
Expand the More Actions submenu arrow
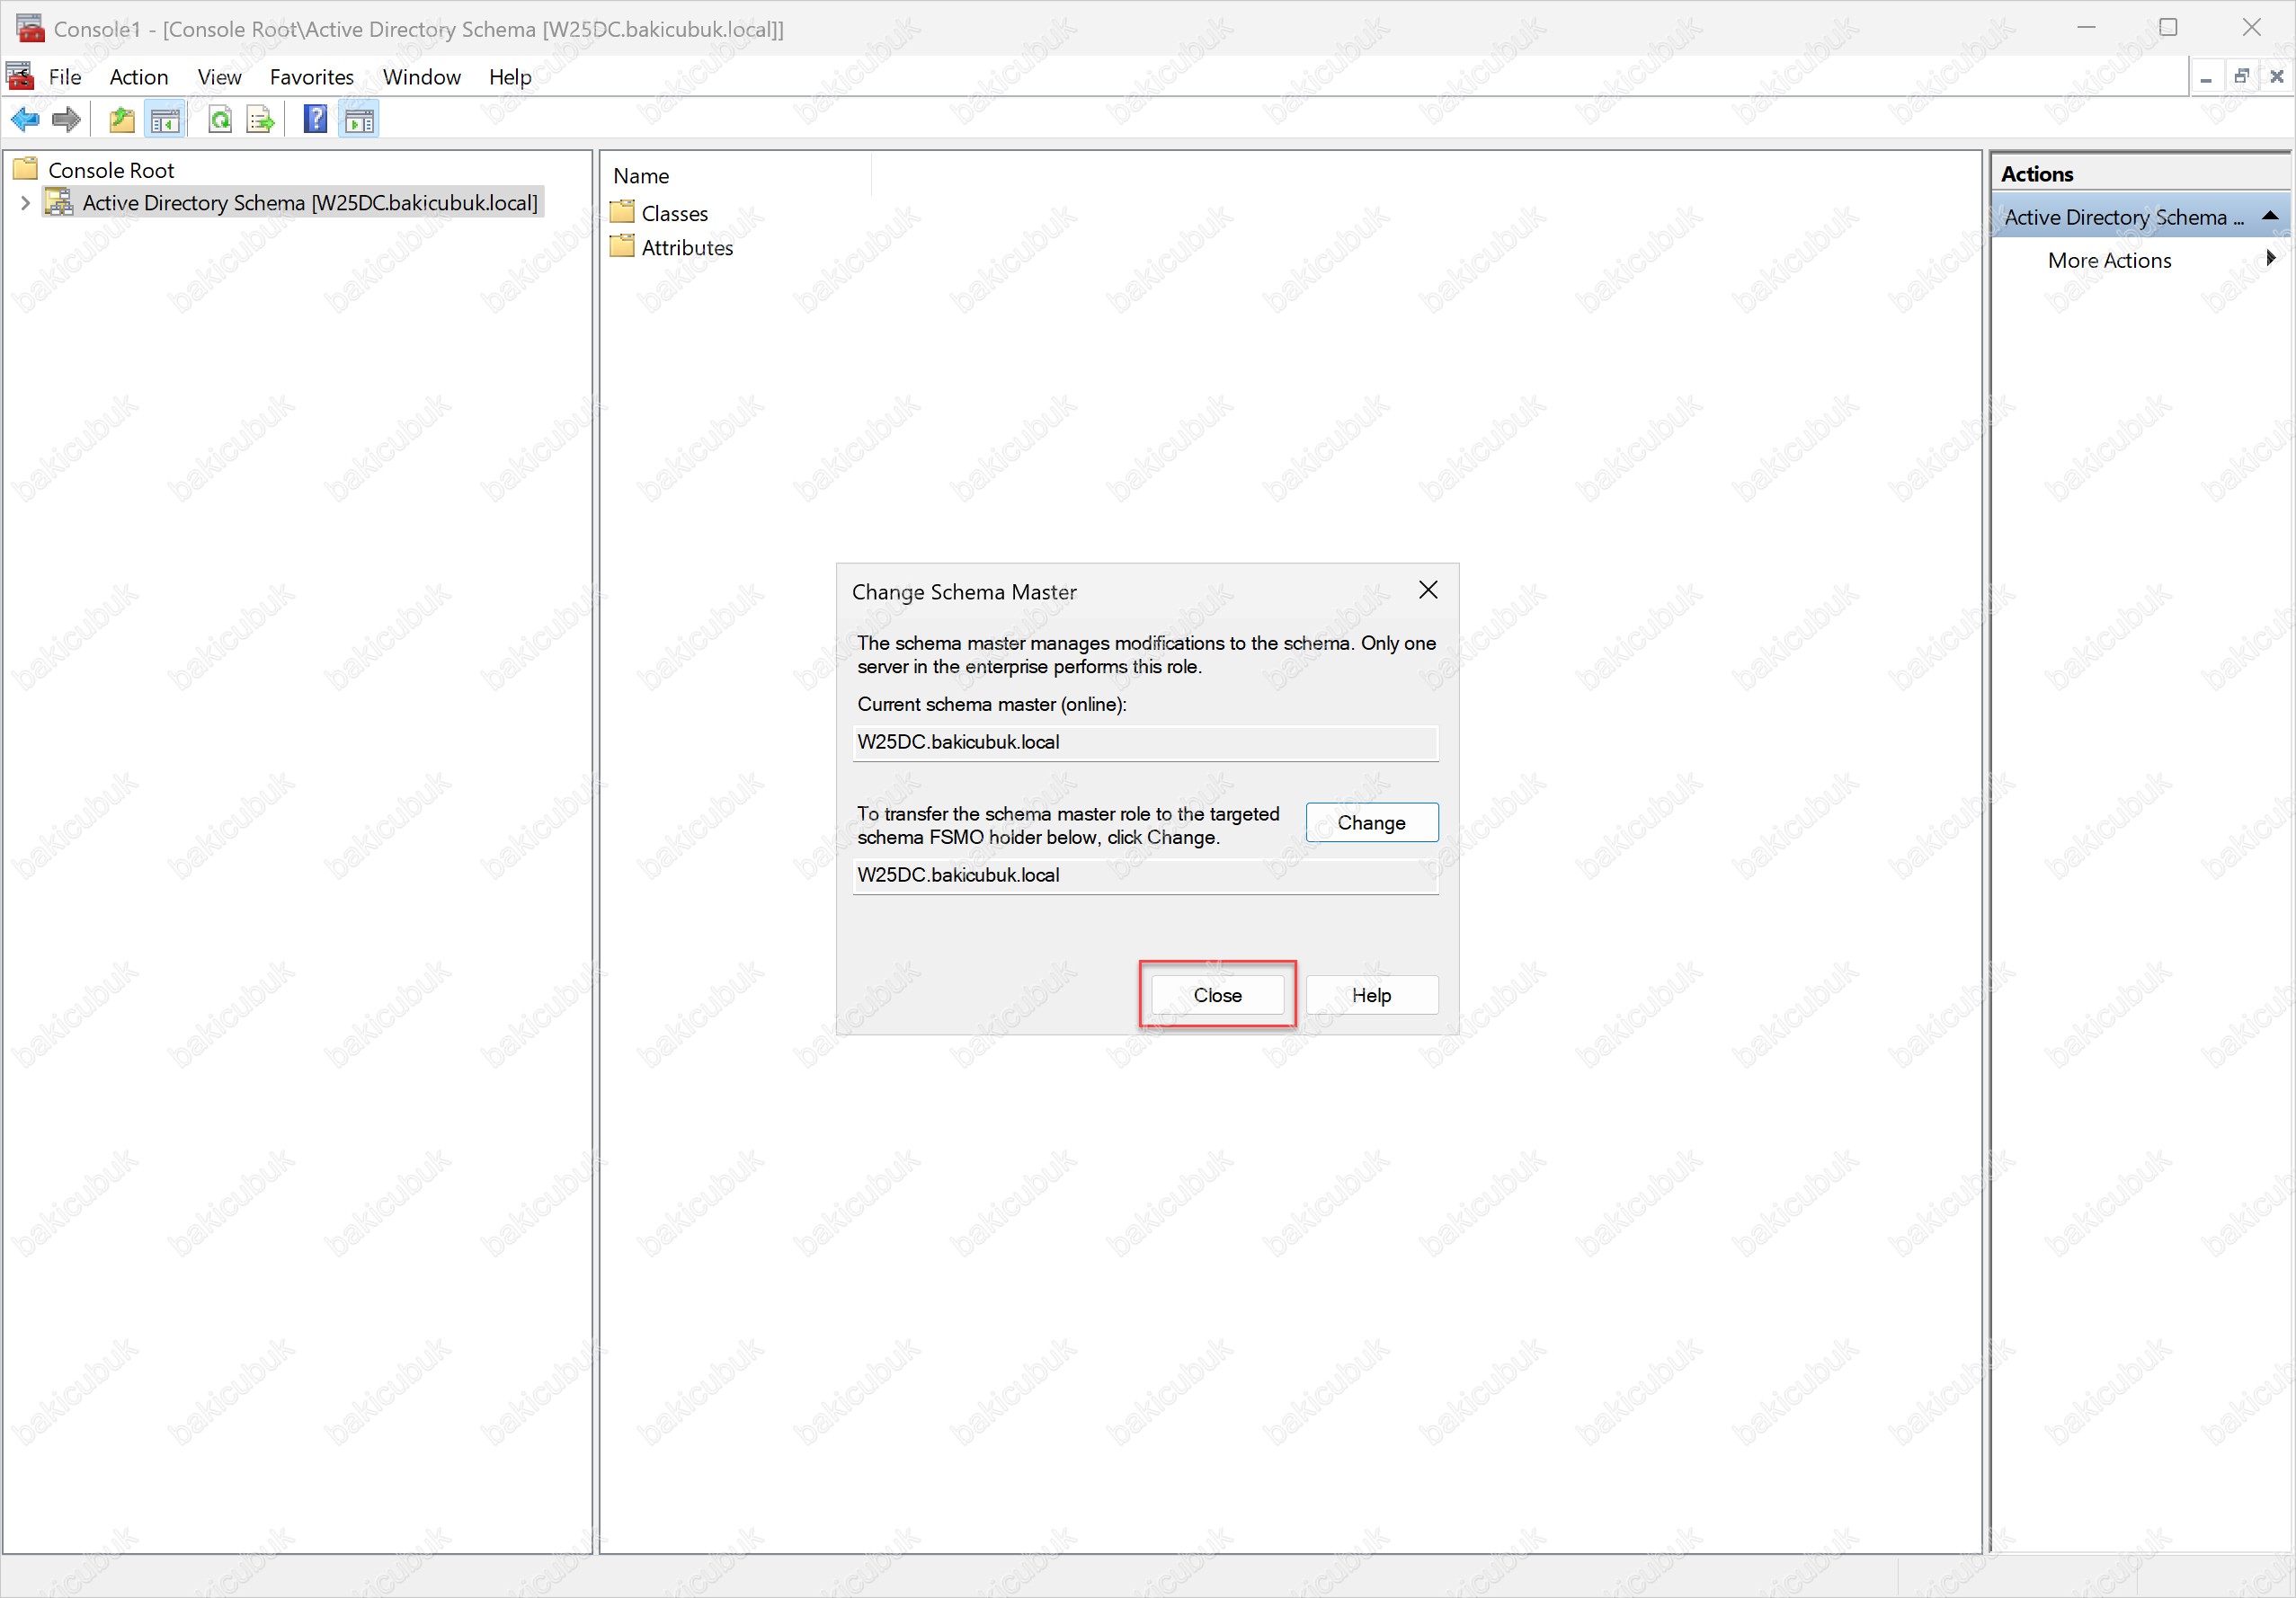(x=2270, y=258)
